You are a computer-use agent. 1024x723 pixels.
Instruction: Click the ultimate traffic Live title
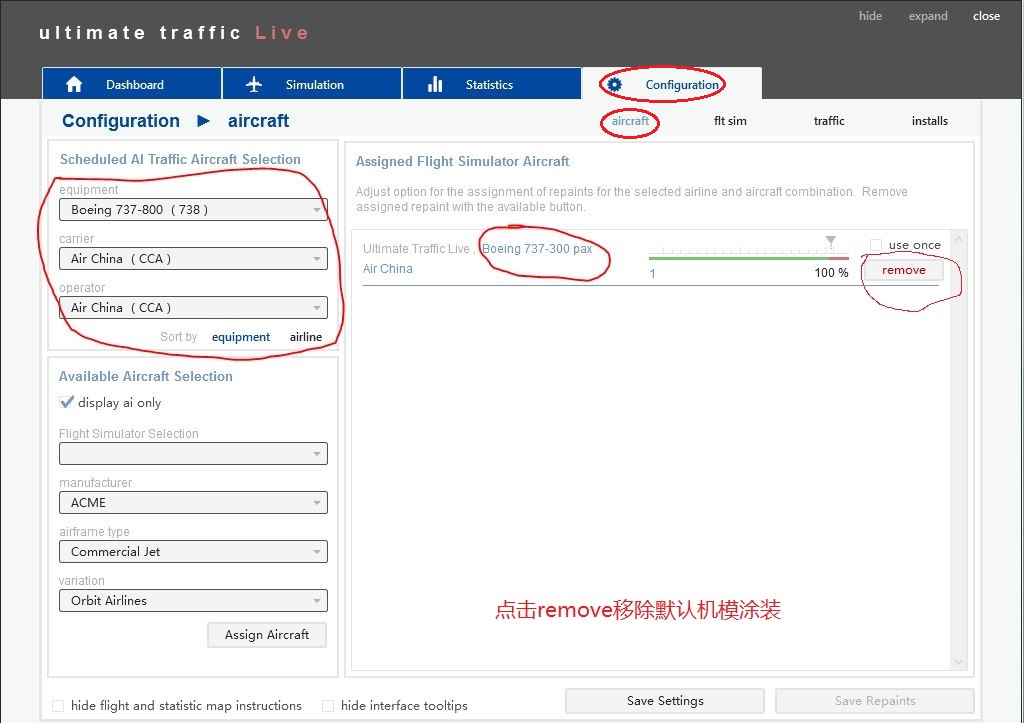click(x=173, y=33)
